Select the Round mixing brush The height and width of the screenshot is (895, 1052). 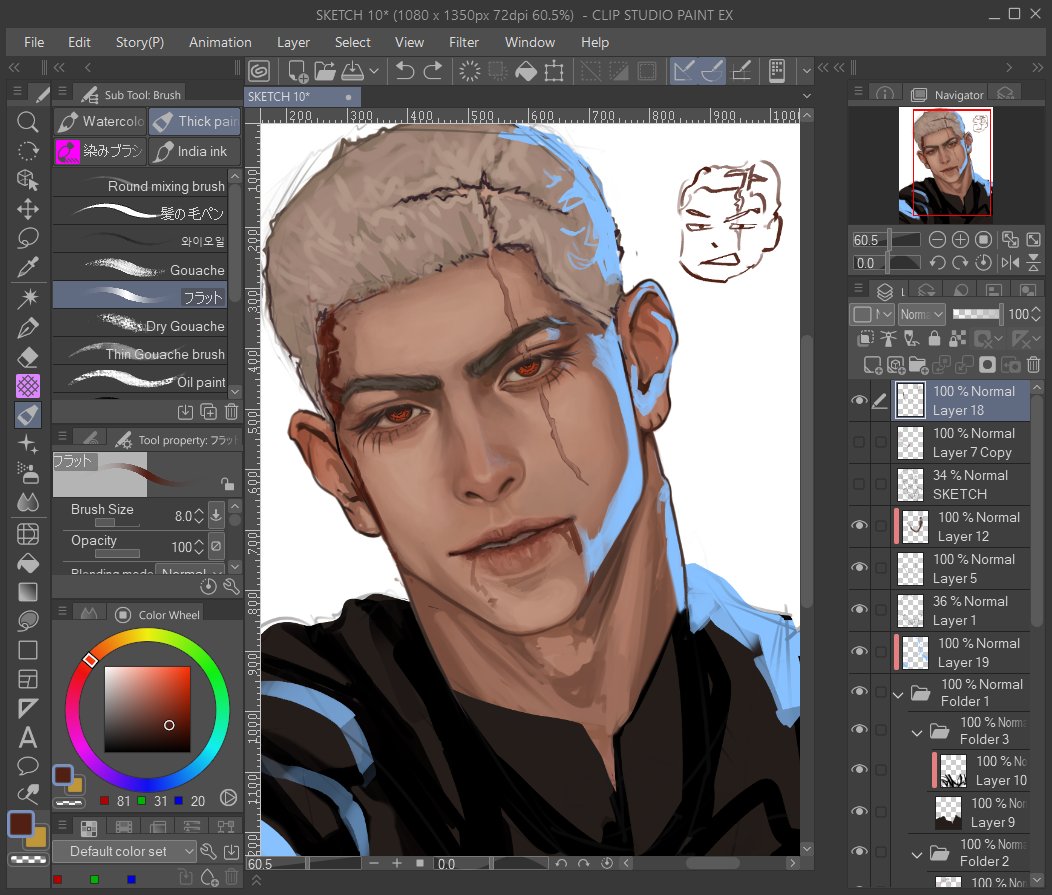pyautogui.click(x=140, y=186)
